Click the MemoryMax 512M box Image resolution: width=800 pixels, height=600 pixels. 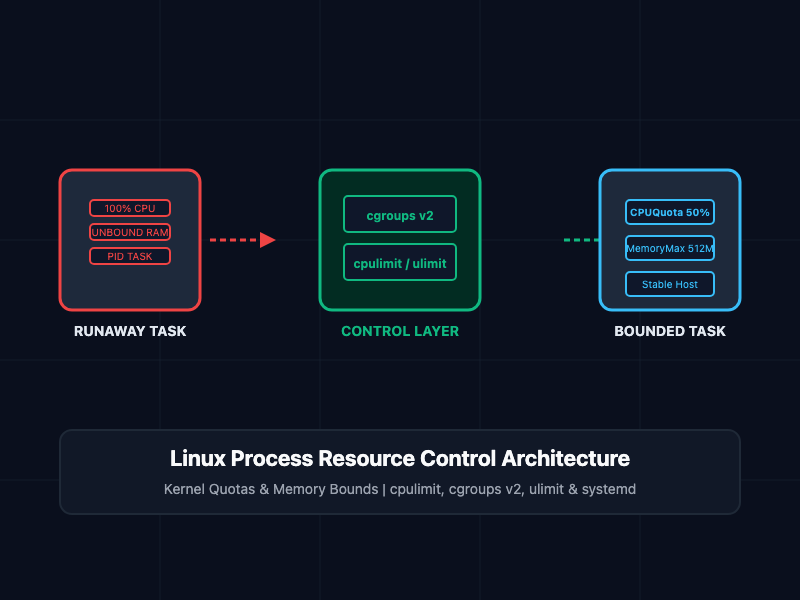pos(669,248)
